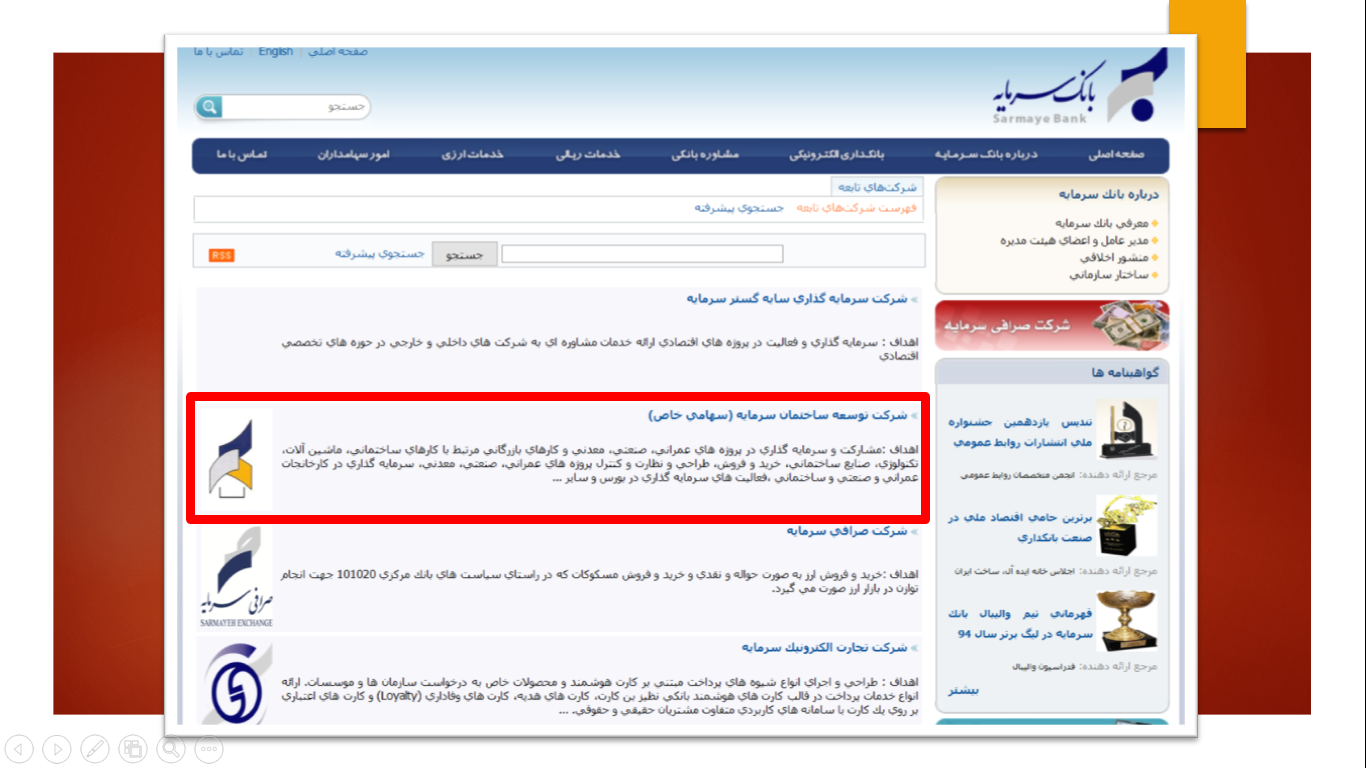Advance to next slide with the arrow control
The width and height of the screenshot is (1366, 768).
tap(57, 748)
